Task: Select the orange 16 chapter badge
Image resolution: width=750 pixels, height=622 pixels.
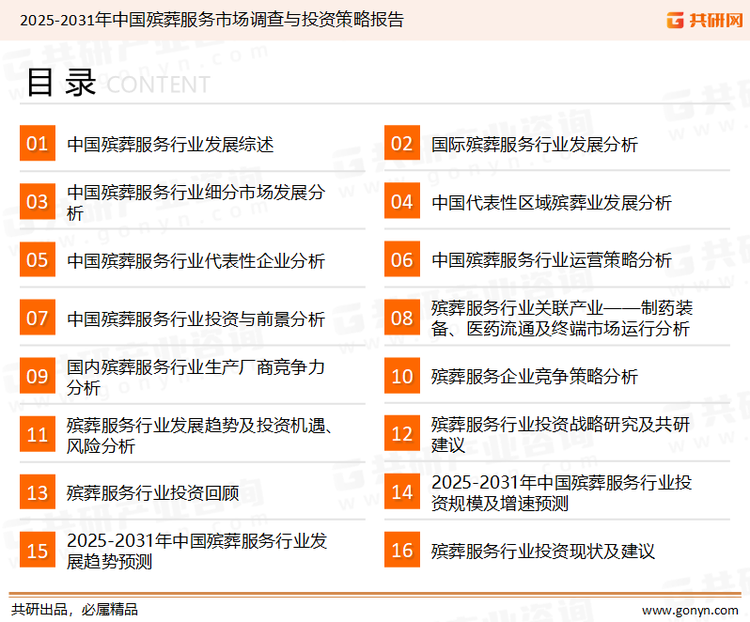Action: 402,550
